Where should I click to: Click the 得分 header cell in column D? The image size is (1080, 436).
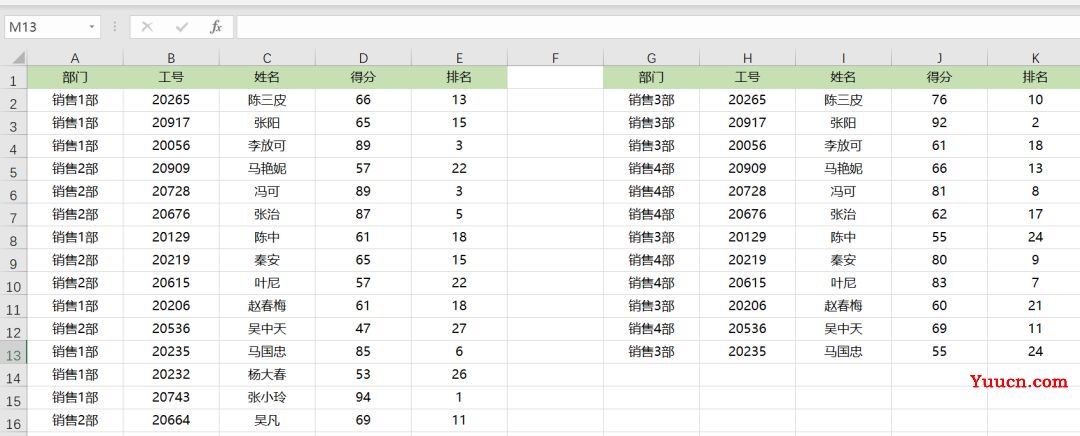tap(363, 77)
